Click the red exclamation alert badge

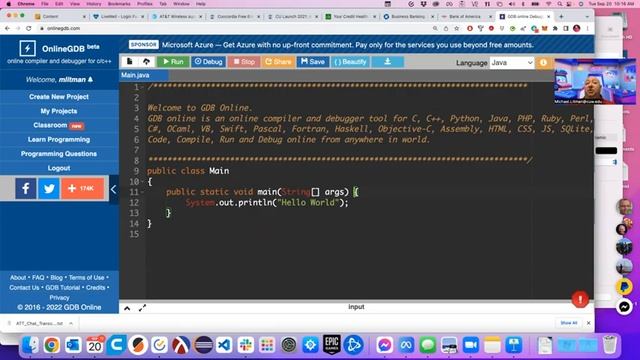pos(580,299)
